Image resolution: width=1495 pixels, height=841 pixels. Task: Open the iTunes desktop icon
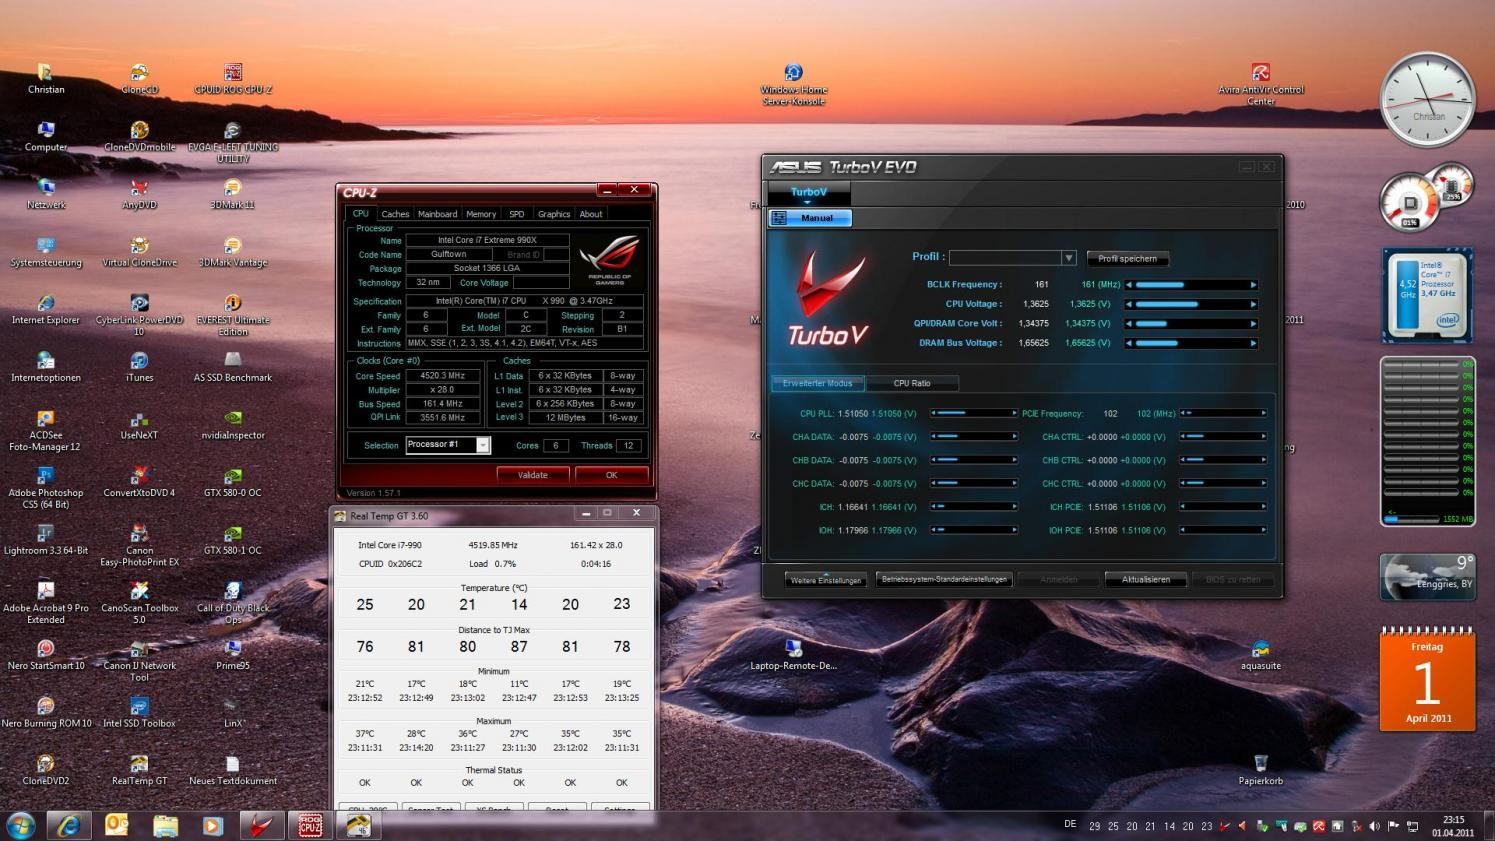(139, 367)
